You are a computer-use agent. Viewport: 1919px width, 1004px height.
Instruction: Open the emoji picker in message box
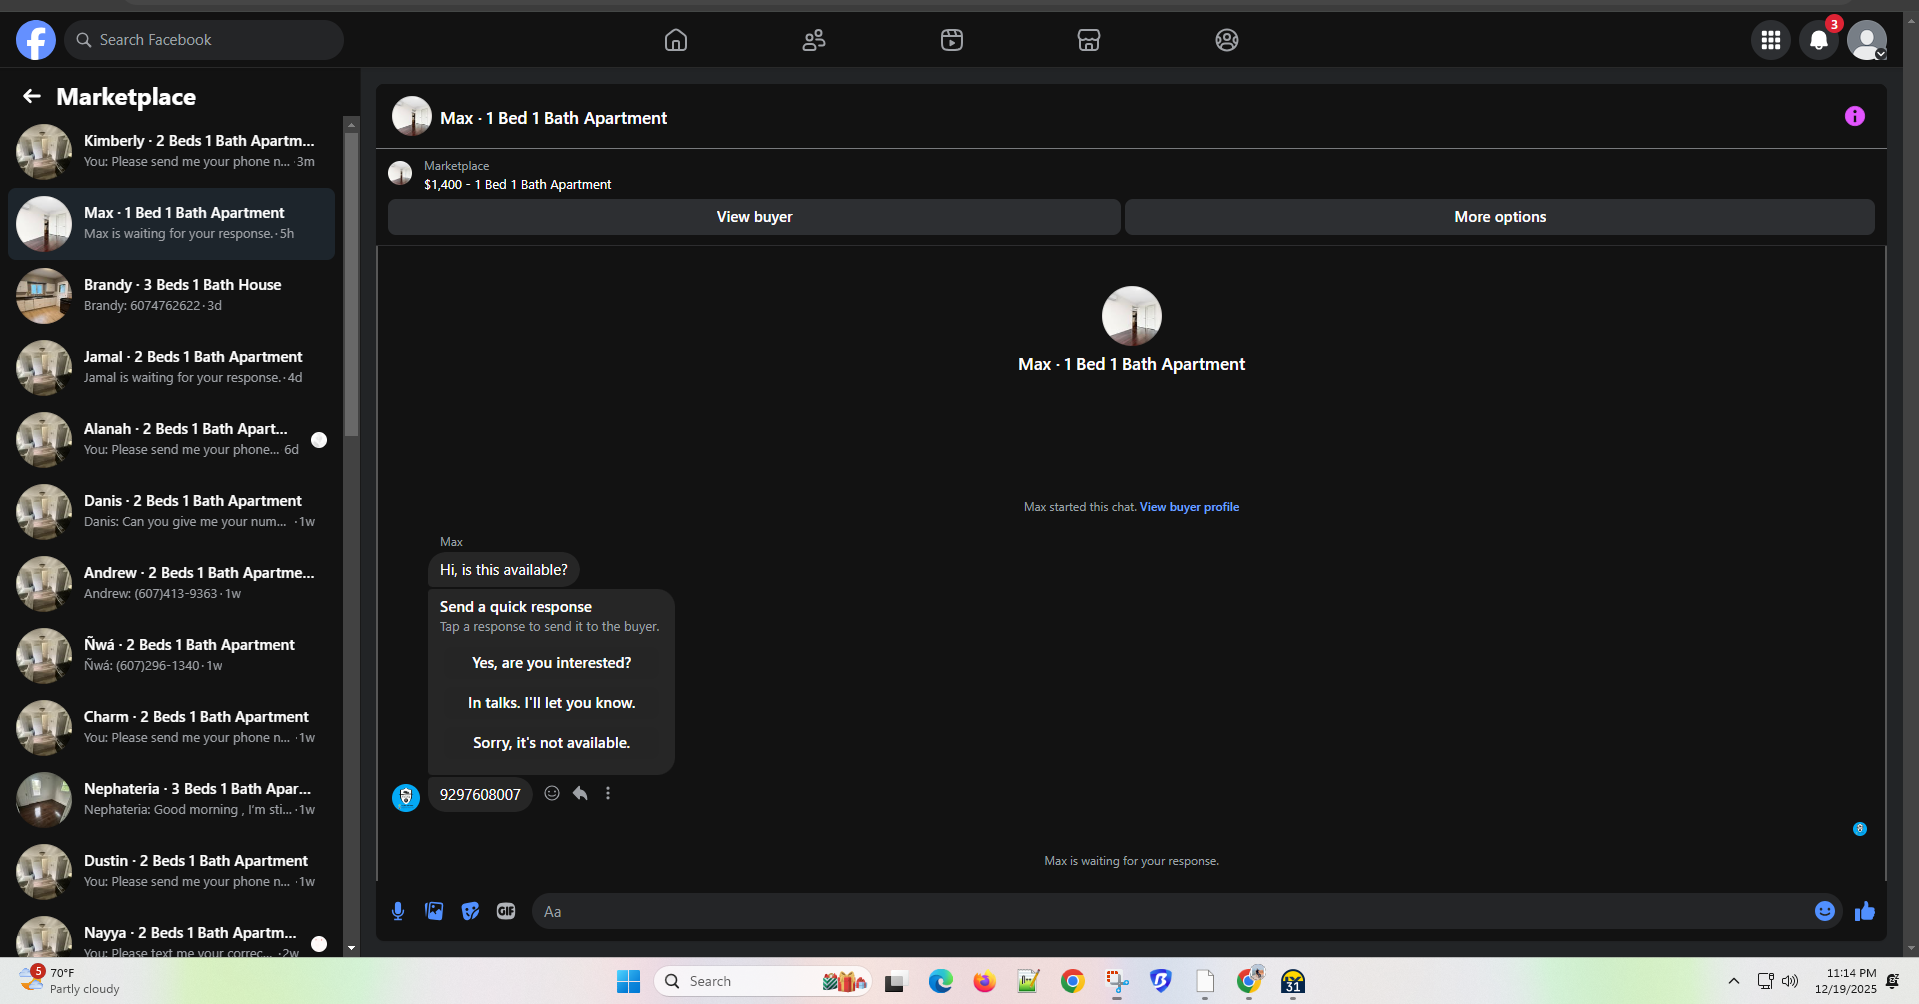[x=1825, y=911]
